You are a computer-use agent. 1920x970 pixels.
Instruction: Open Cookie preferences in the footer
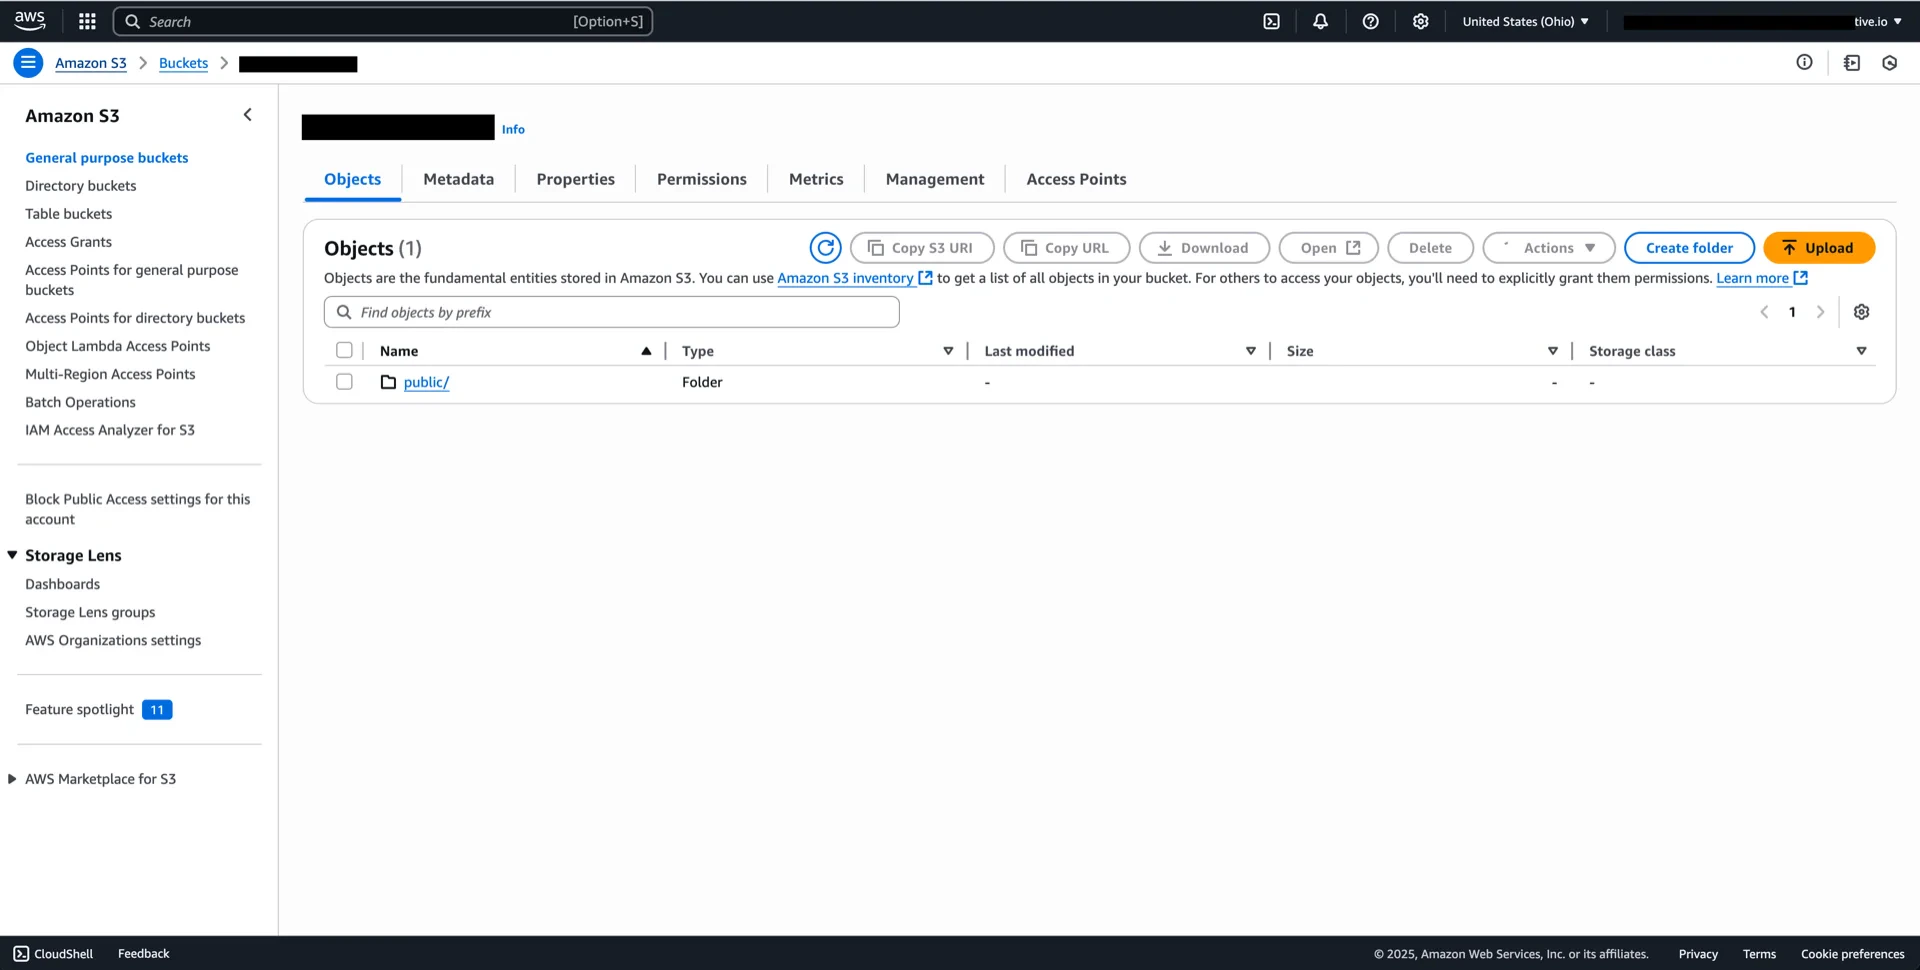[1852, 953]
